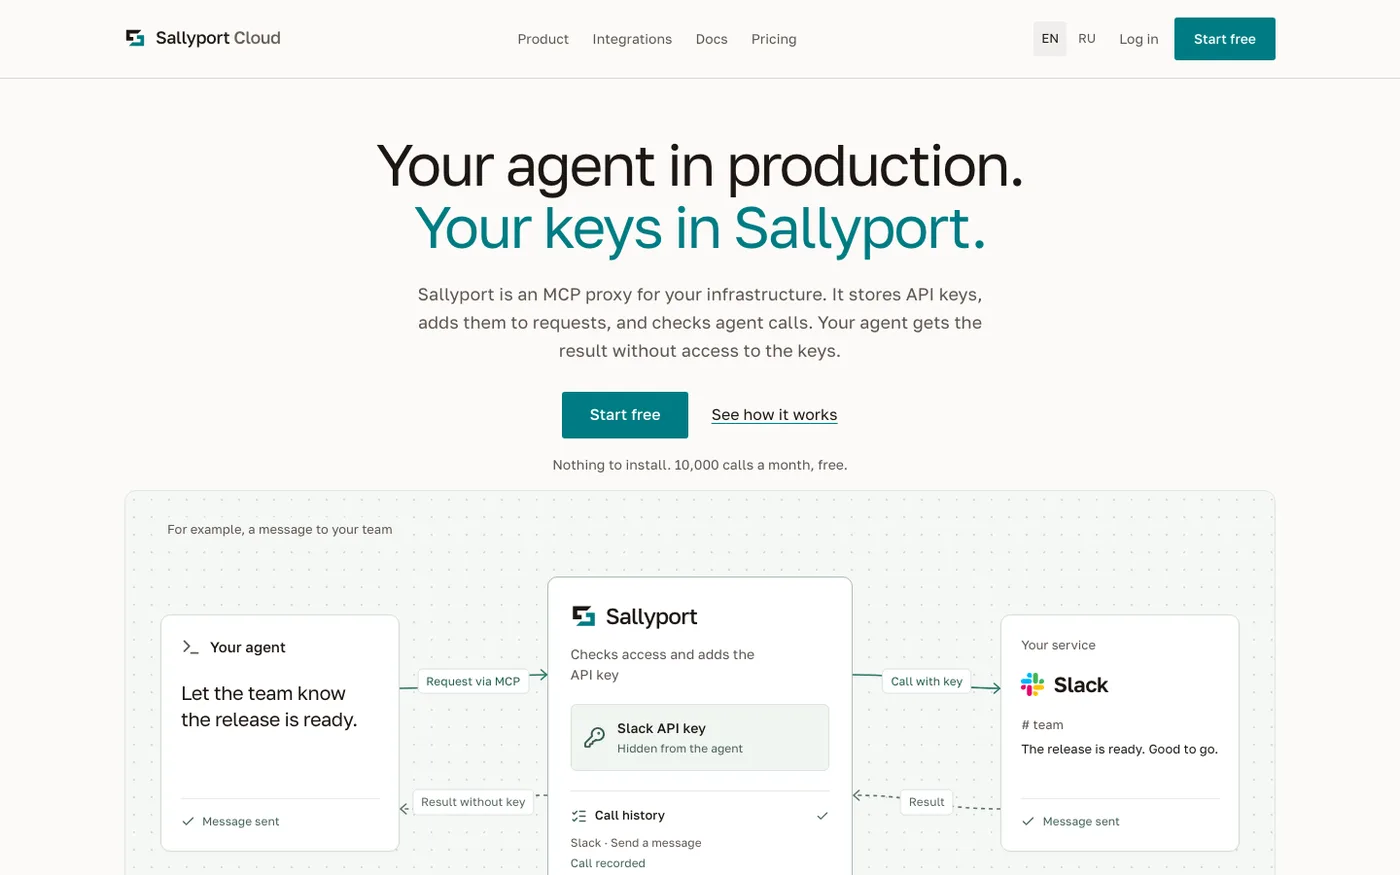
Task: Switch language to EN
Action: click(x=1050, y=39)
